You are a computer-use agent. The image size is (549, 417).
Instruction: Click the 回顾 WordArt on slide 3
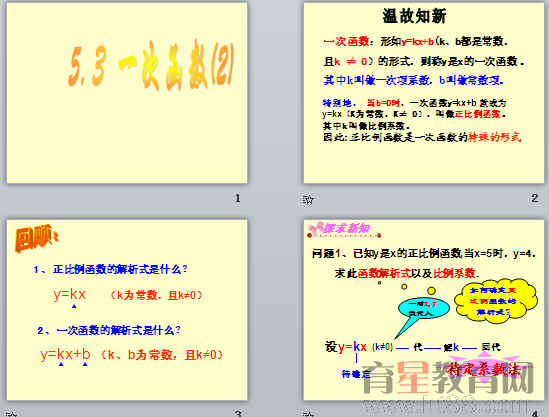click(x=36, y=238)
